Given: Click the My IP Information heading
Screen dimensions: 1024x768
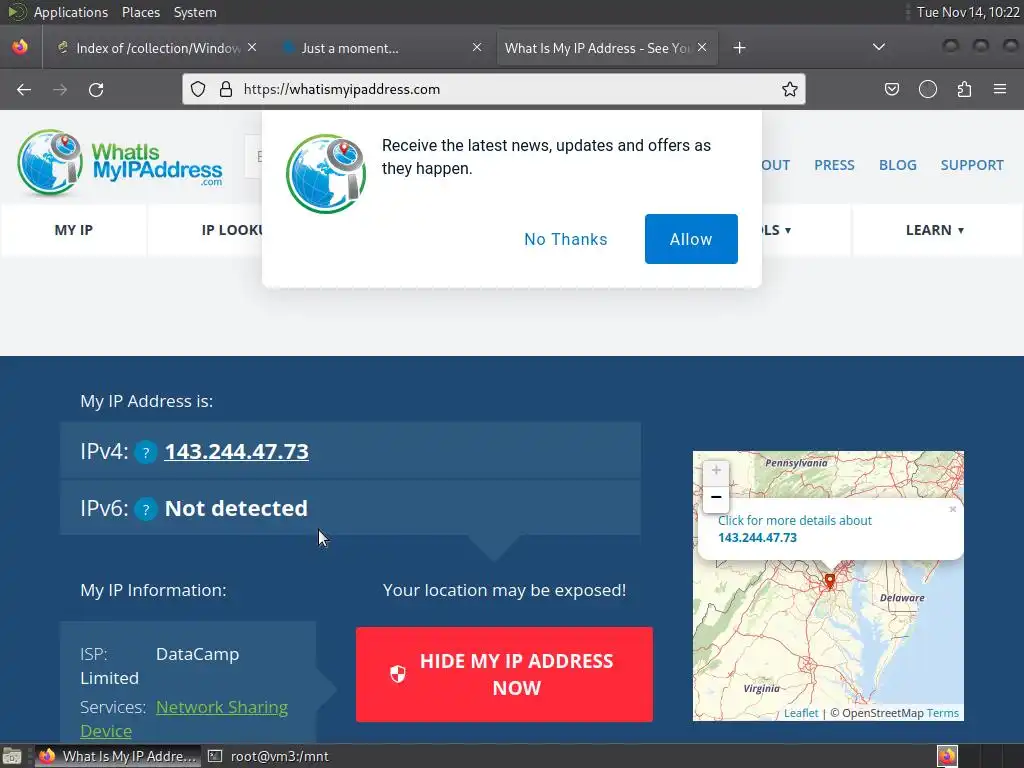Looking at the screenshot, I should point(153,590).
